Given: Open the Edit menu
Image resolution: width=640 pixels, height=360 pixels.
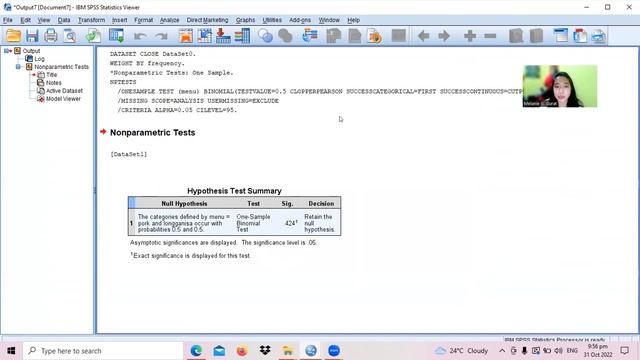Looking at the screenshot, I should pyautogui.click(x=25, y=20).
